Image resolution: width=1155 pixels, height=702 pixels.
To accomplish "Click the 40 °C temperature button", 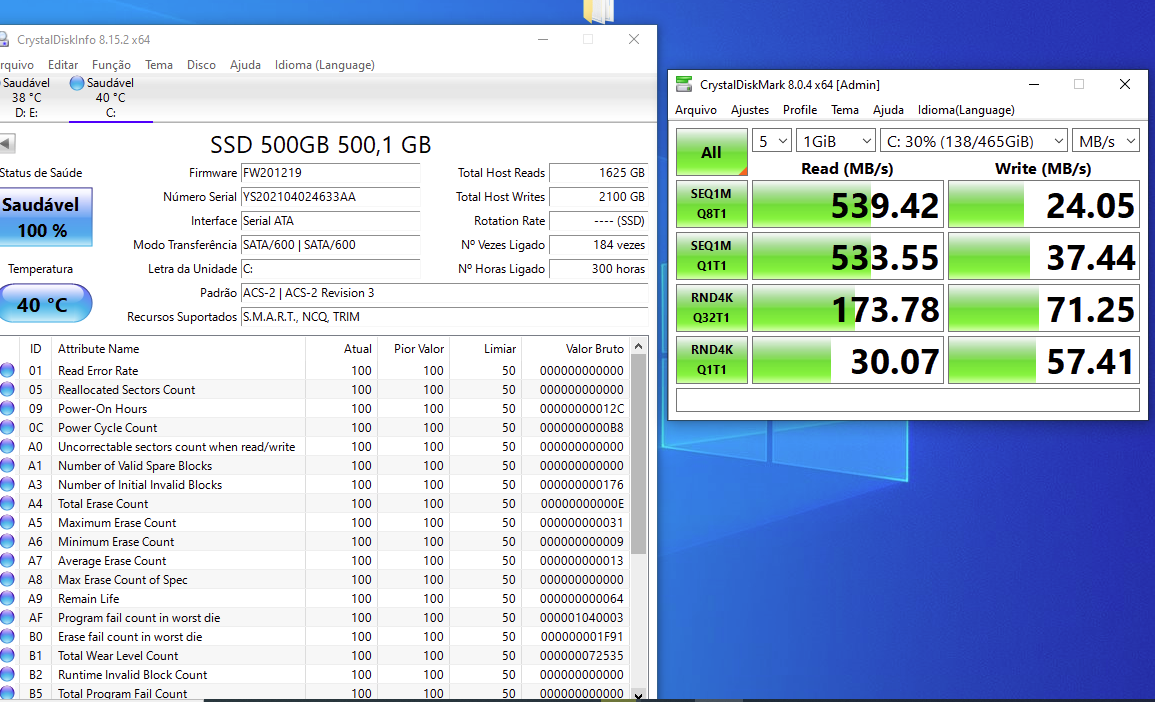I will click(44, 303).
